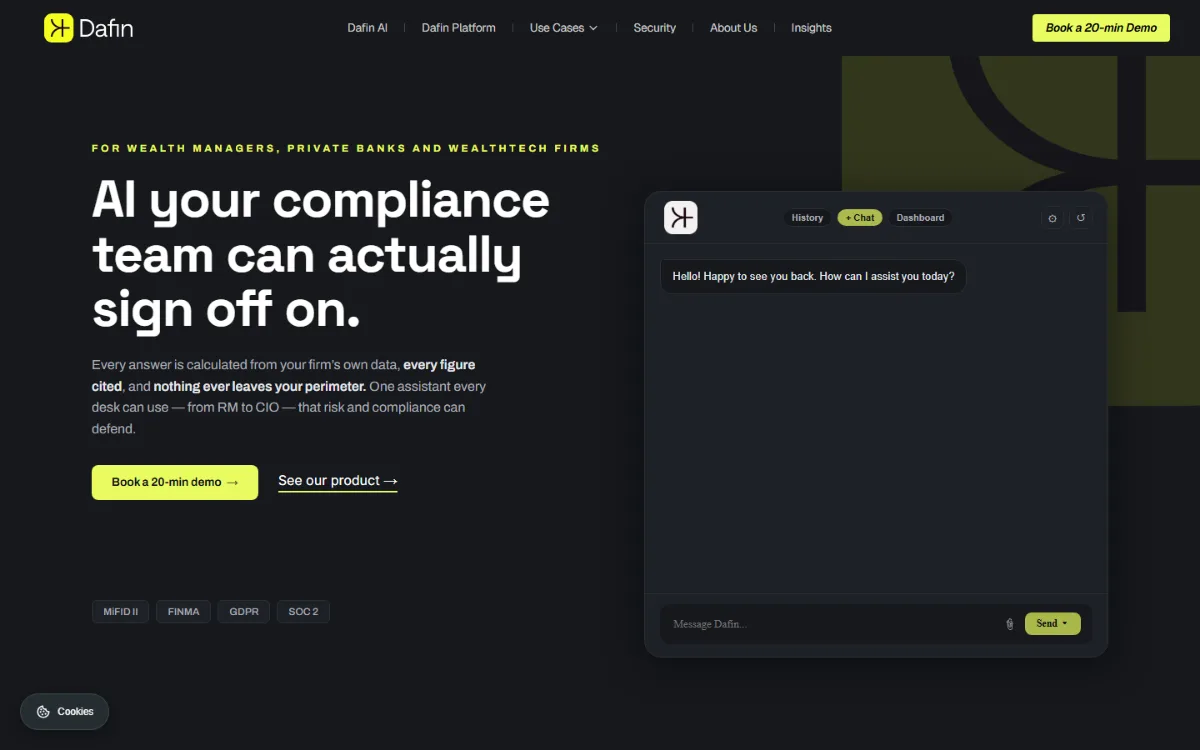Click the Send button in the chat widget
The width and height of the screenshot is (1200, 750).
click(x=1052, y=624)
